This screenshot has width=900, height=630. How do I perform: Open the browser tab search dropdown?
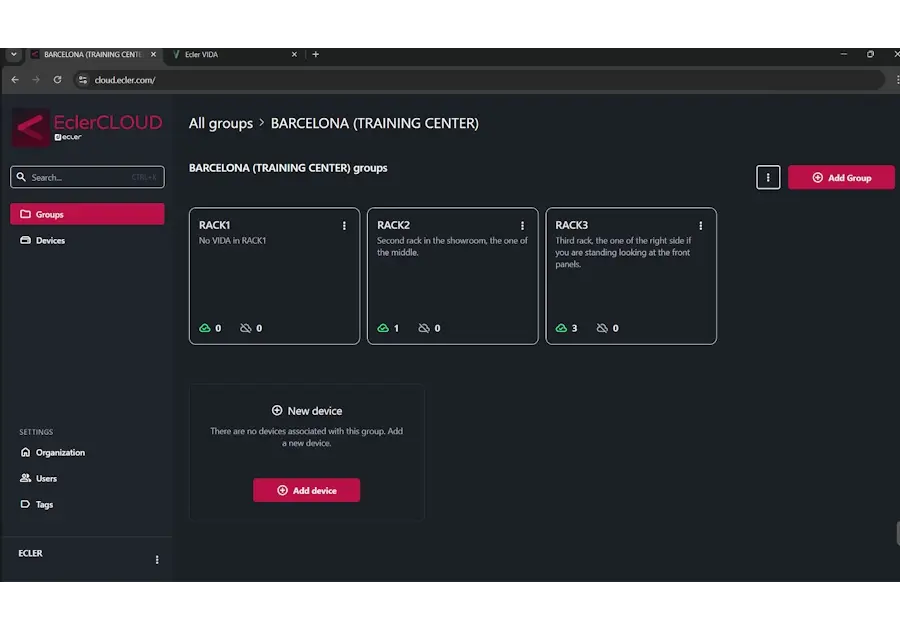coord(14,55)
